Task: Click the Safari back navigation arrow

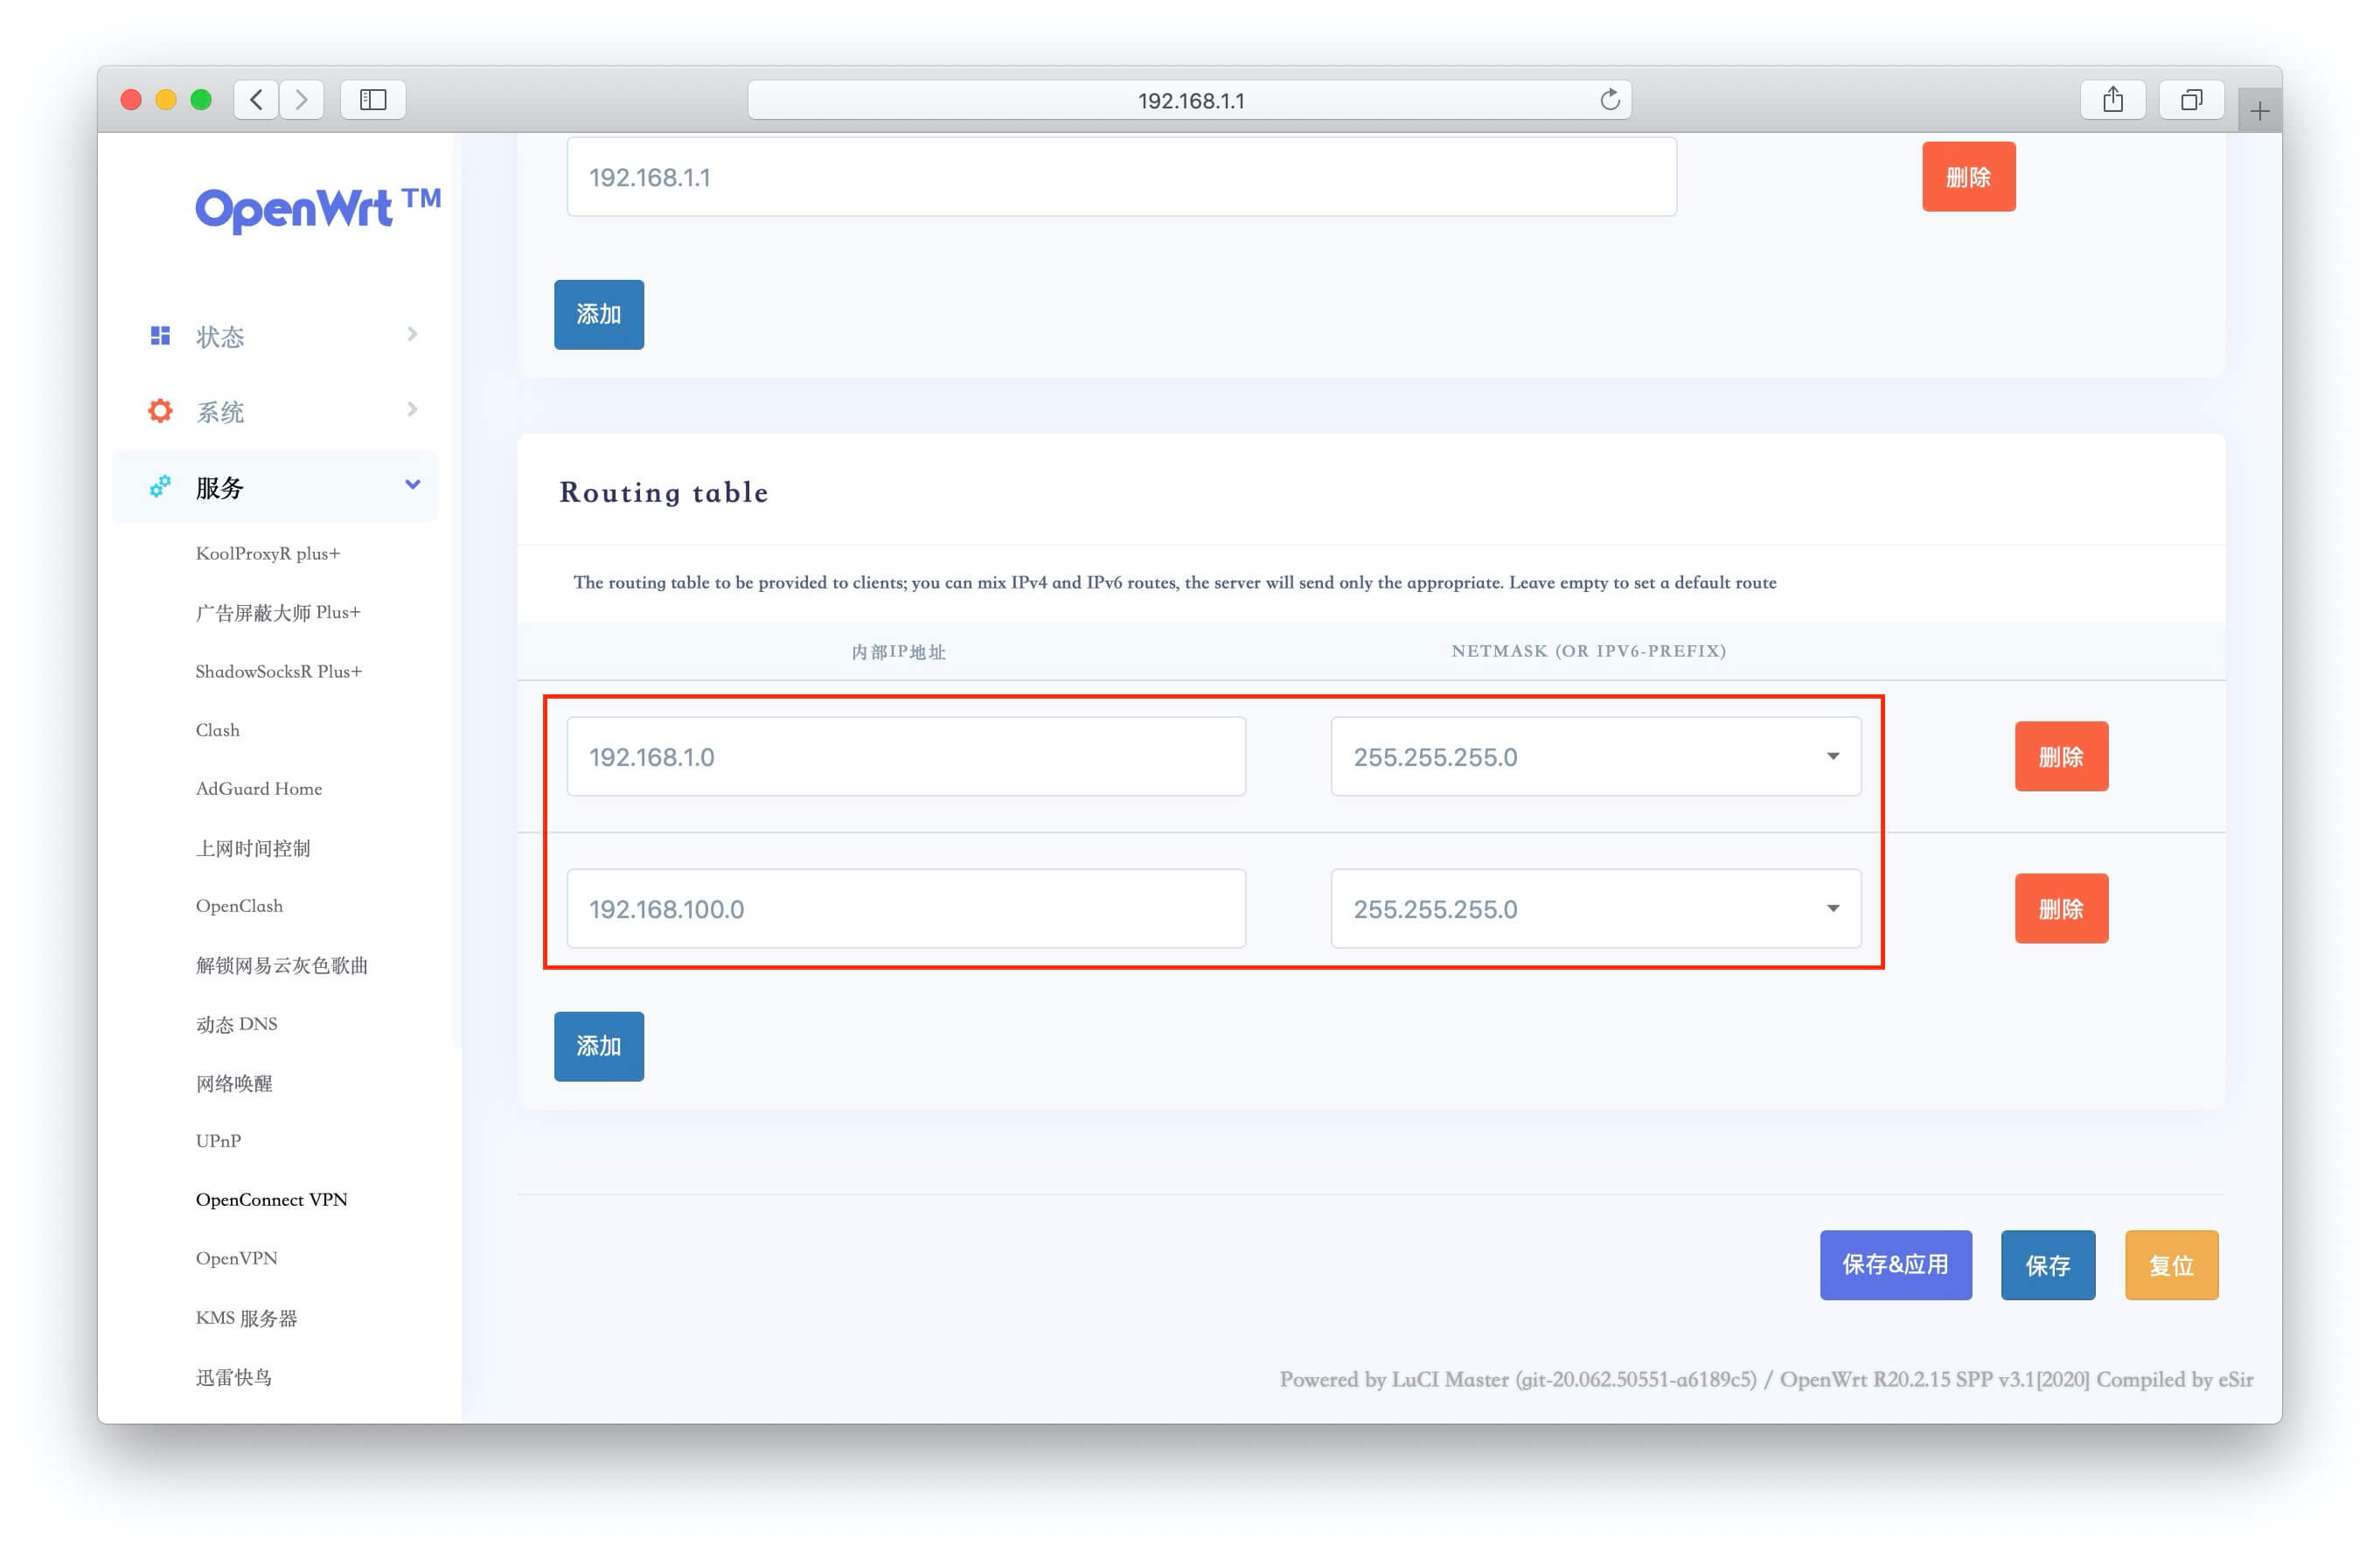Action: click(257, 99)
